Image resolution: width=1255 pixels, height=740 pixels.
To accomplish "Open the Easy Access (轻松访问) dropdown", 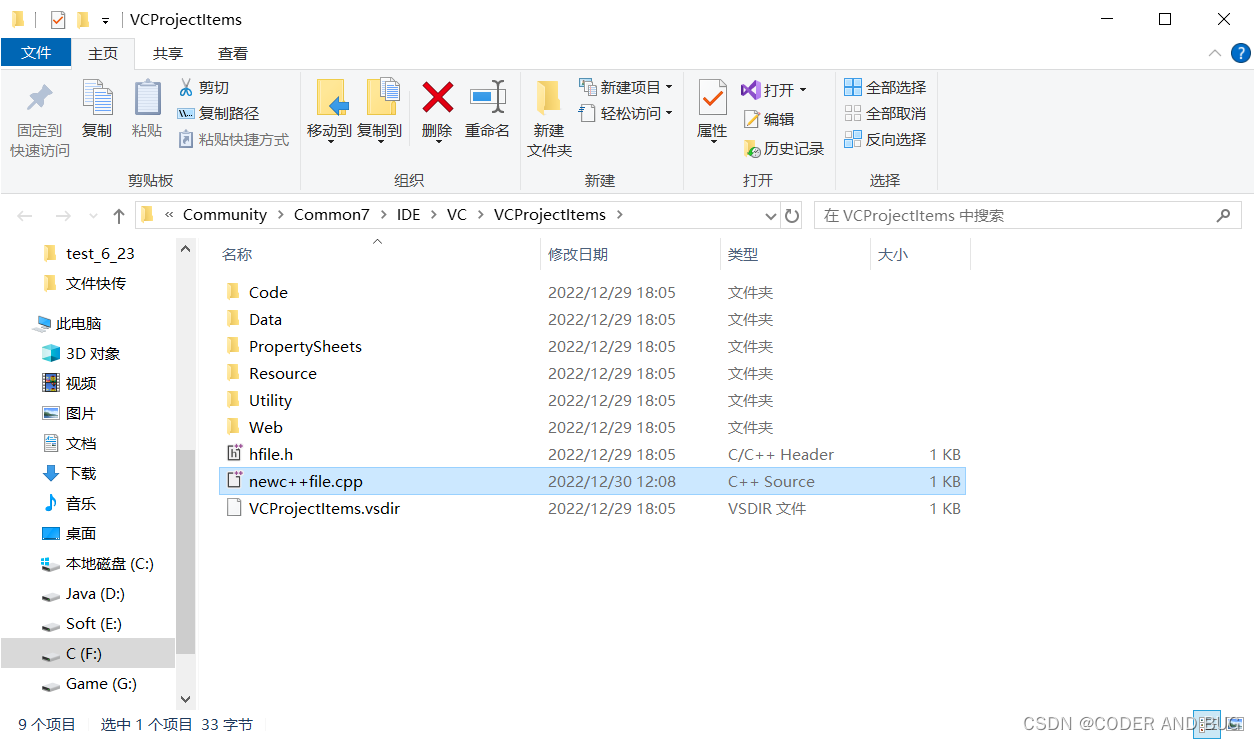I will pos(626,114).
